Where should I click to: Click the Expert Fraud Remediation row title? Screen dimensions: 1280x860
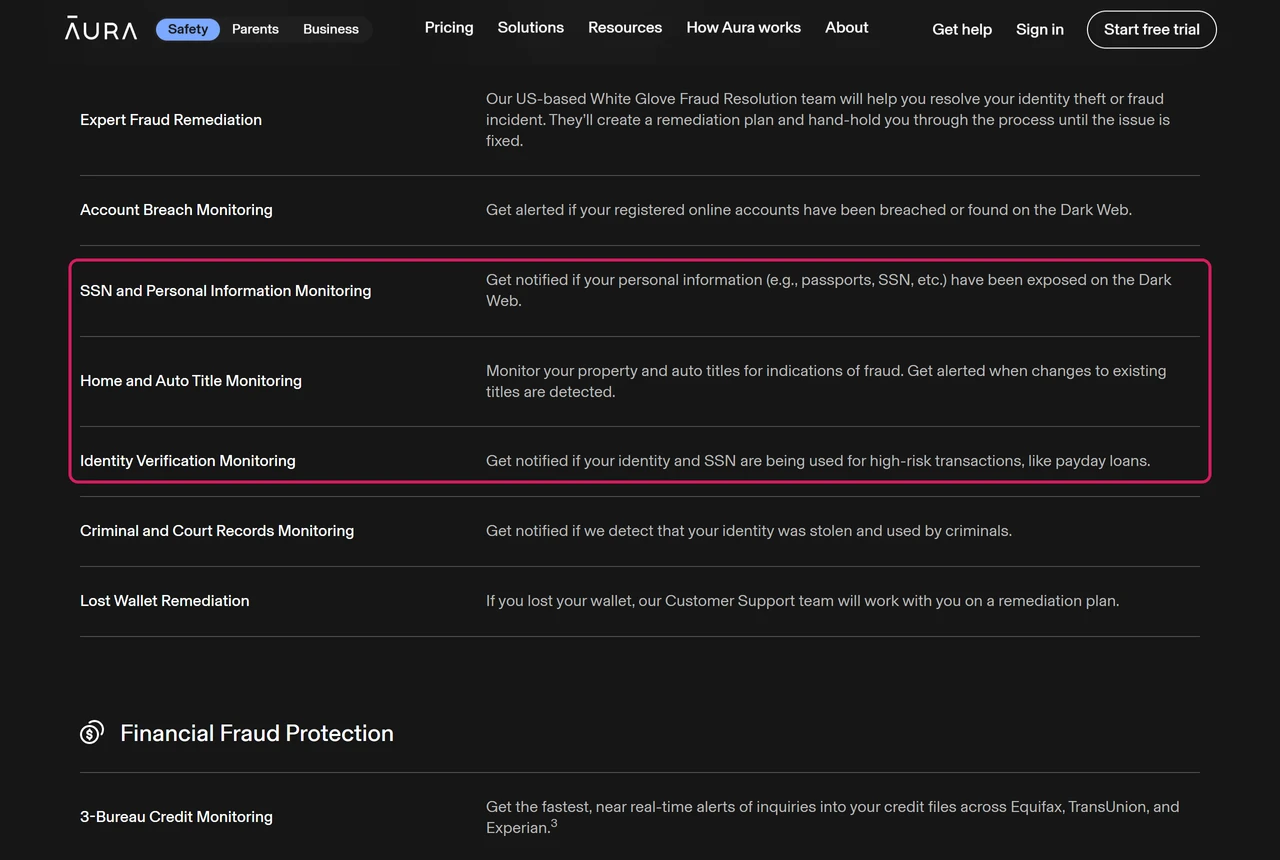pos(171,120)
